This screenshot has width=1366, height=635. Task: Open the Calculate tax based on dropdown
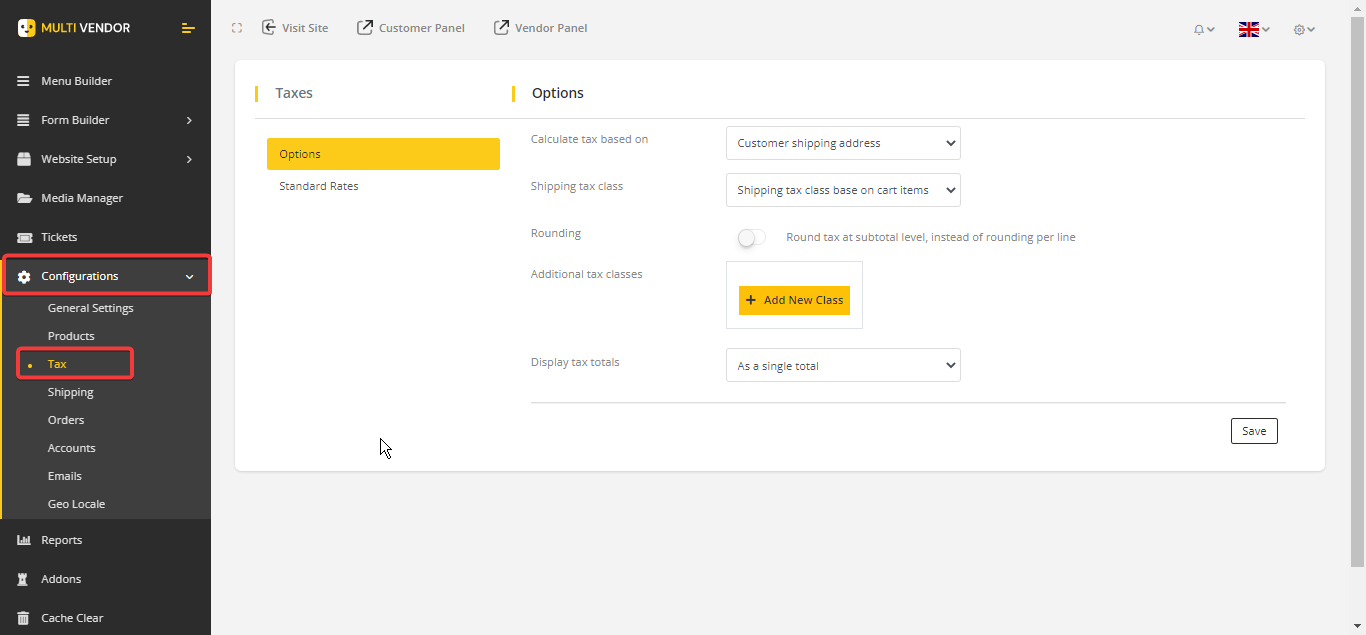pyautogui.click(x=843, y=143)
